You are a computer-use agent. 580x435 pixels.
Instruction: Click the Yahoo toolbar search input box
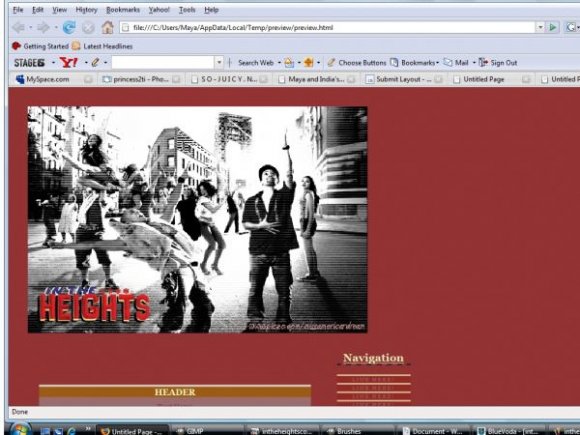(x=162, y=63)
